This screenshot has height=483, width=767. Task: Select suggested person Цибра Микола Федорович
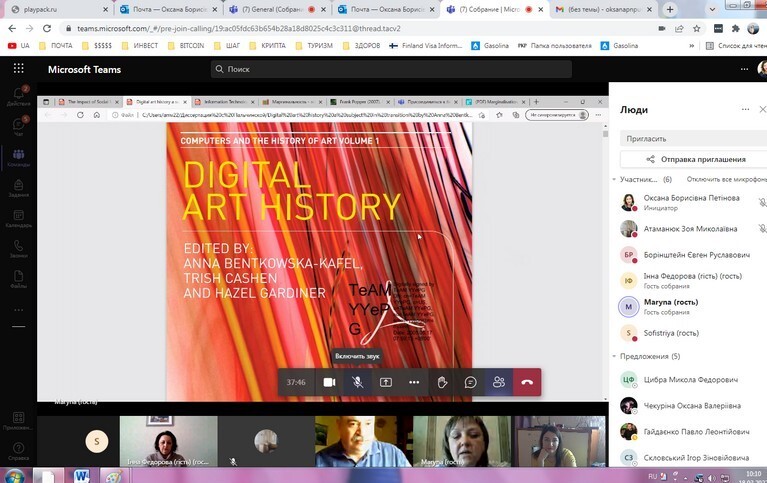pyautogui.click(x=689, y=379)
